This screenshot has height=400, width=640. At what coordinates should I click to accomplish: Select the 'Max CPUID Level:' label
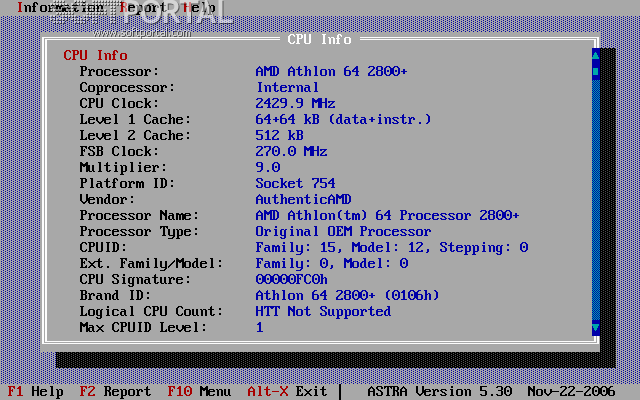[x=143, y=327]
